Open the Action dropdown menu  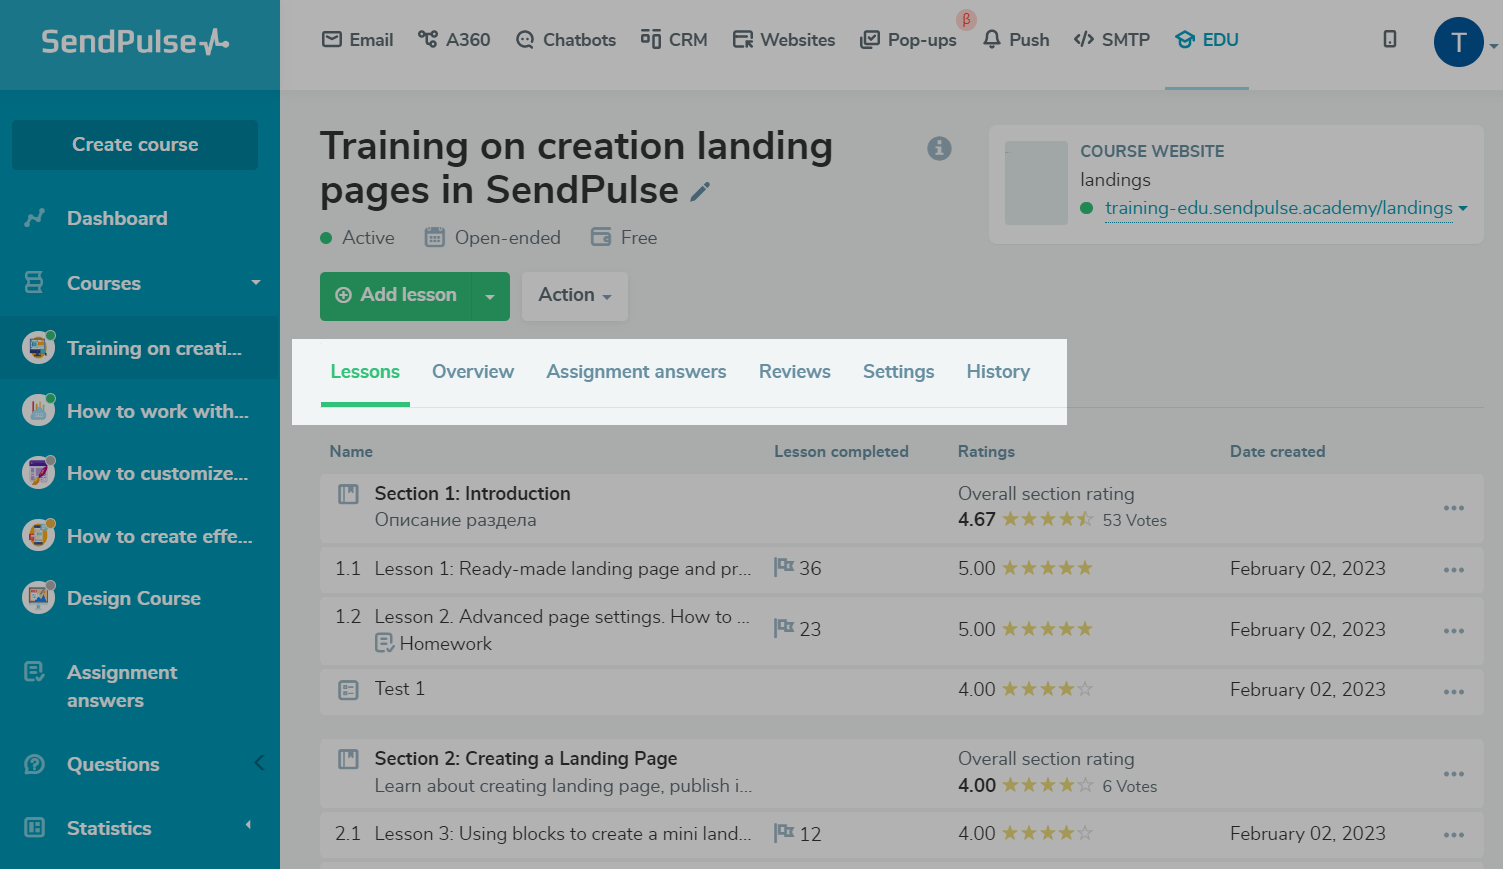pyautogui.click(x=574, y=295)
